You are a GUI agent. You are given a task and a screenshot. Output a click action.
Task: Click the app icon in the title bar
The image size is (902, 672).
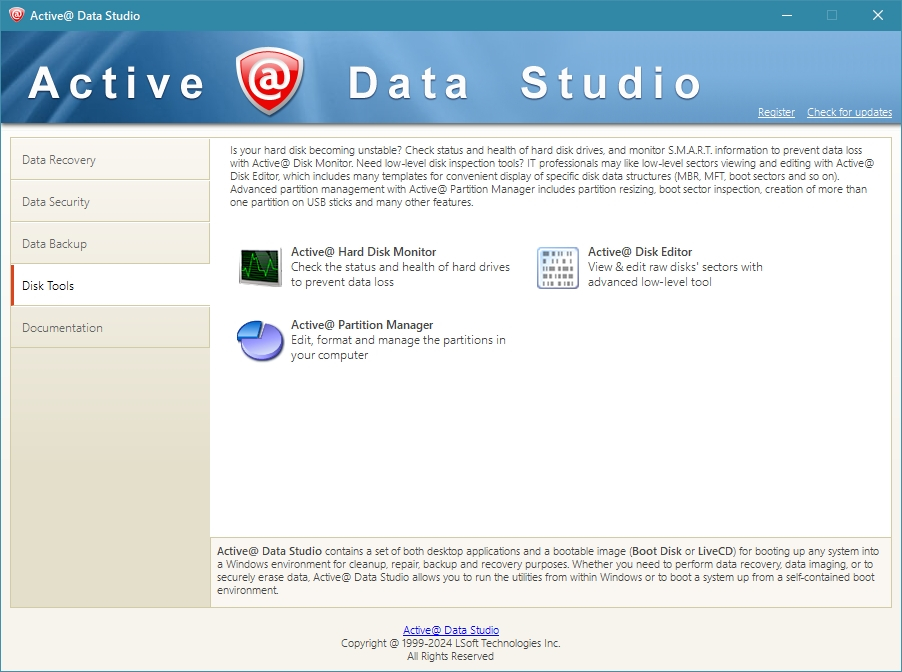[16, 15]
